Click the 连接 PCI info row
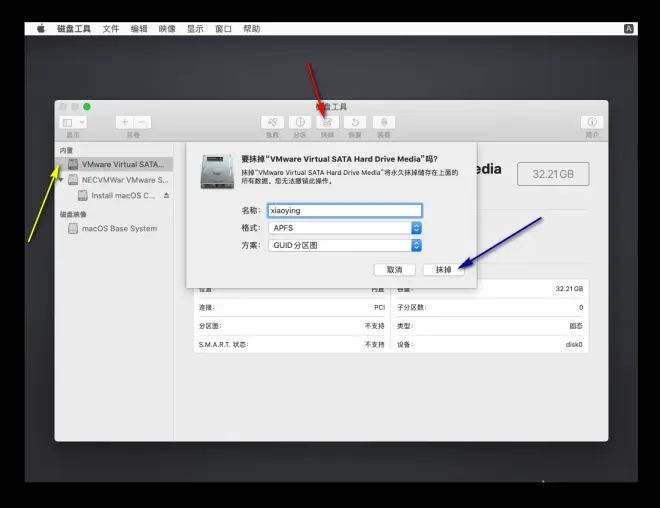Image resolution: width=660 pixels, height=508 pixels. click(x=292, y=307)
